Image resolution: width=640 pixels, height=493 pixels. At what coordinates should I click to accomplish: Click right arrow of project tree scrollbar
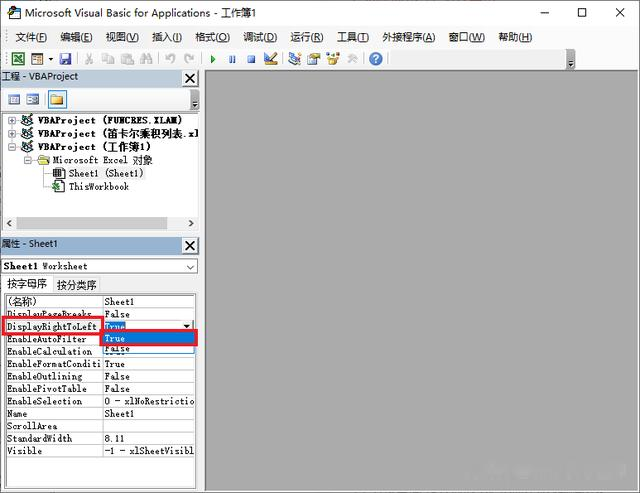click(191, 223)
